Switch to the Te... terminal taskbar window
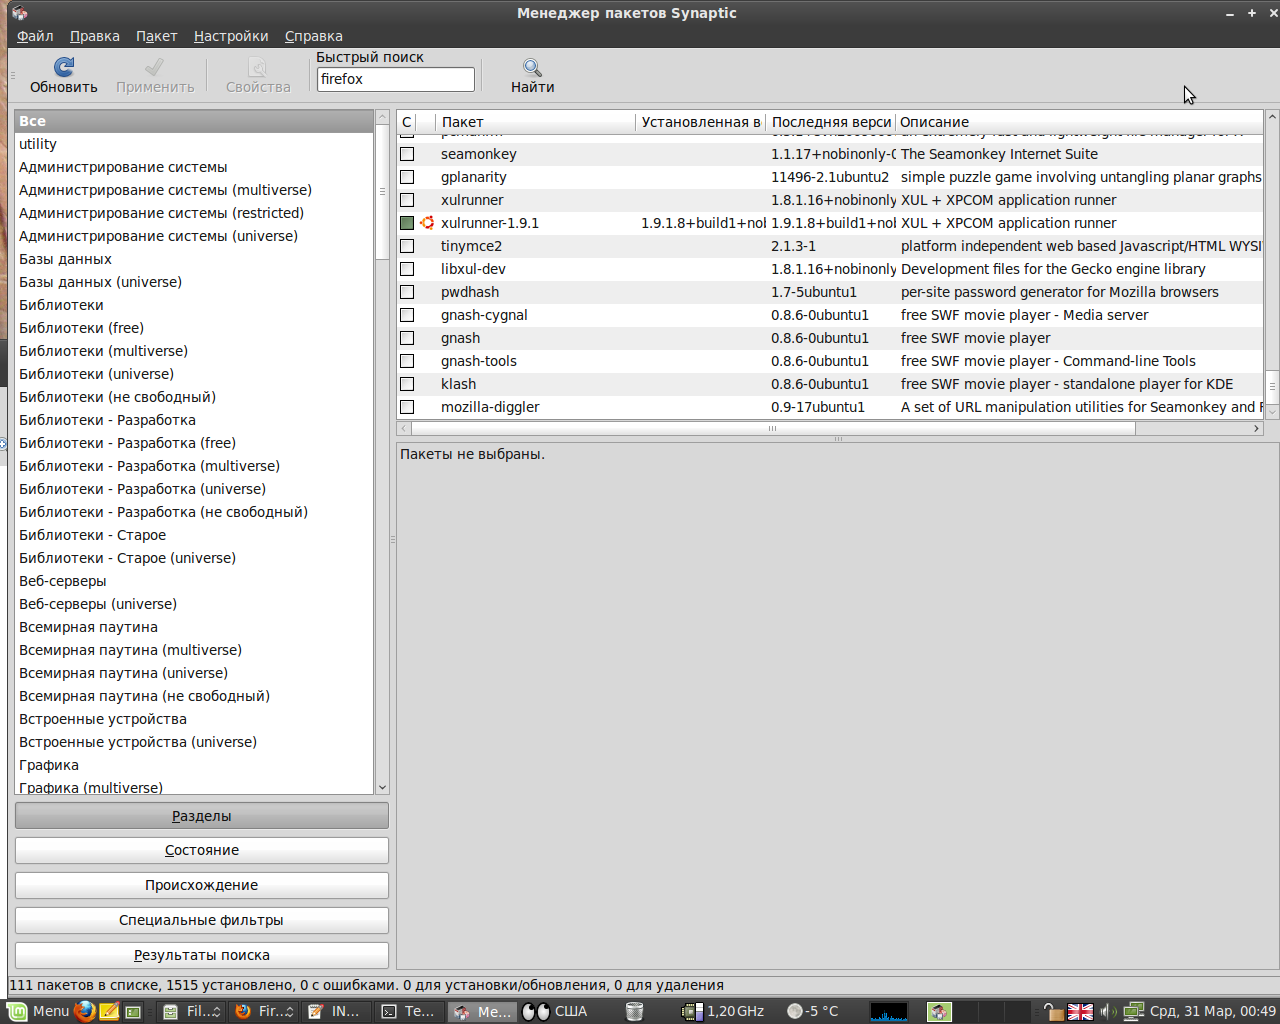This screenshot has height=1024, width=1280. tap(409, 1011)
